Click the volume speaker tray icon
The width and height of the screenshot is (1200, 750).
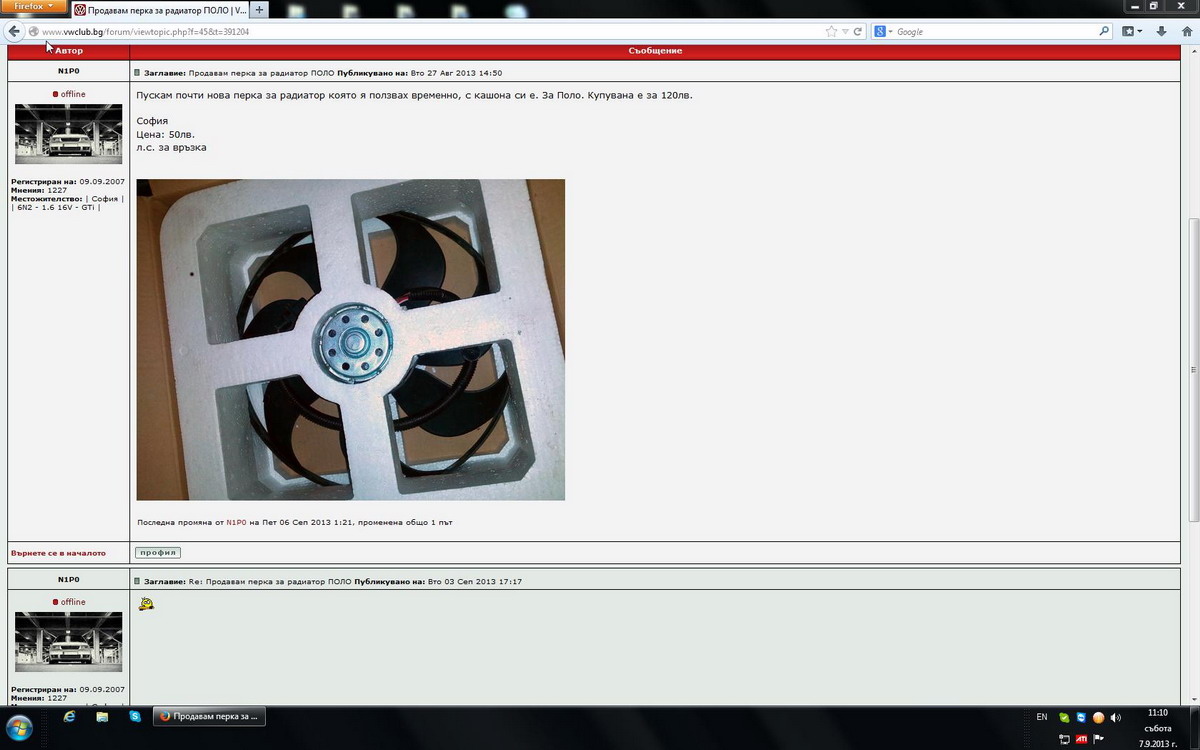pos(1115,717)
